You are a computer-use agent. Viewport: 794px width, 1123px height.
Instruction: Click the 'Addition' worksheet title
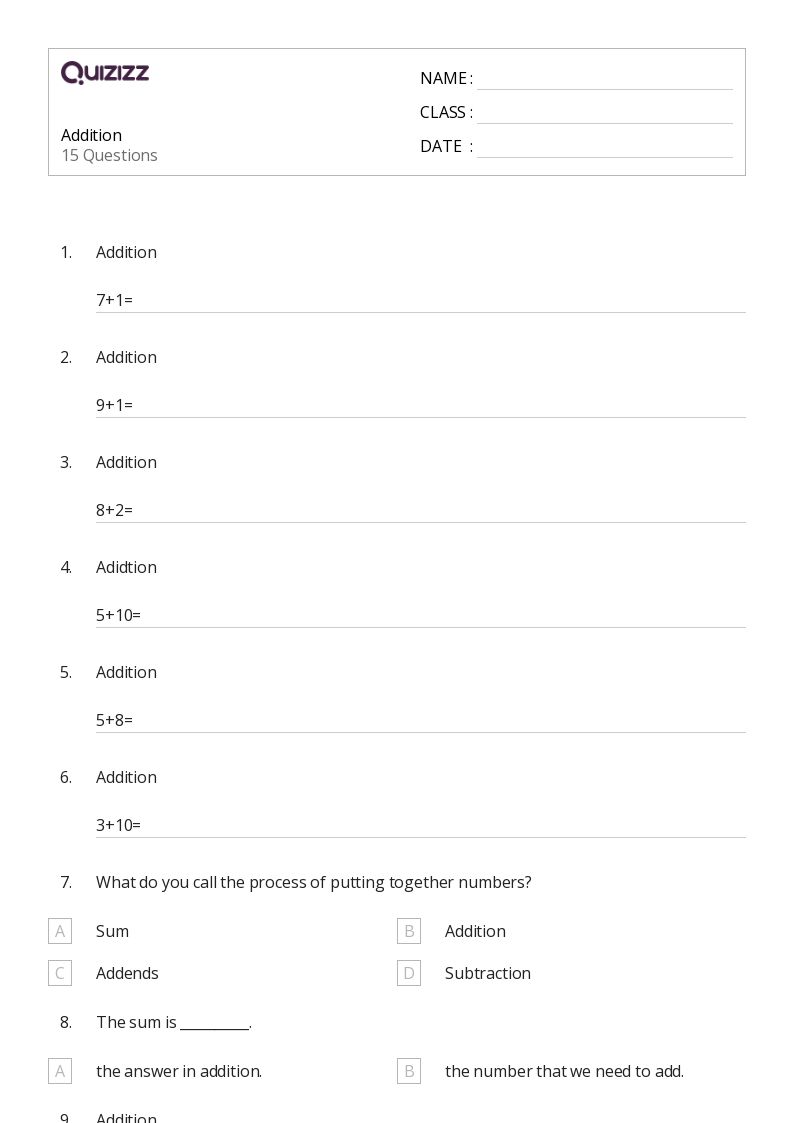click(x=92, y=135)
